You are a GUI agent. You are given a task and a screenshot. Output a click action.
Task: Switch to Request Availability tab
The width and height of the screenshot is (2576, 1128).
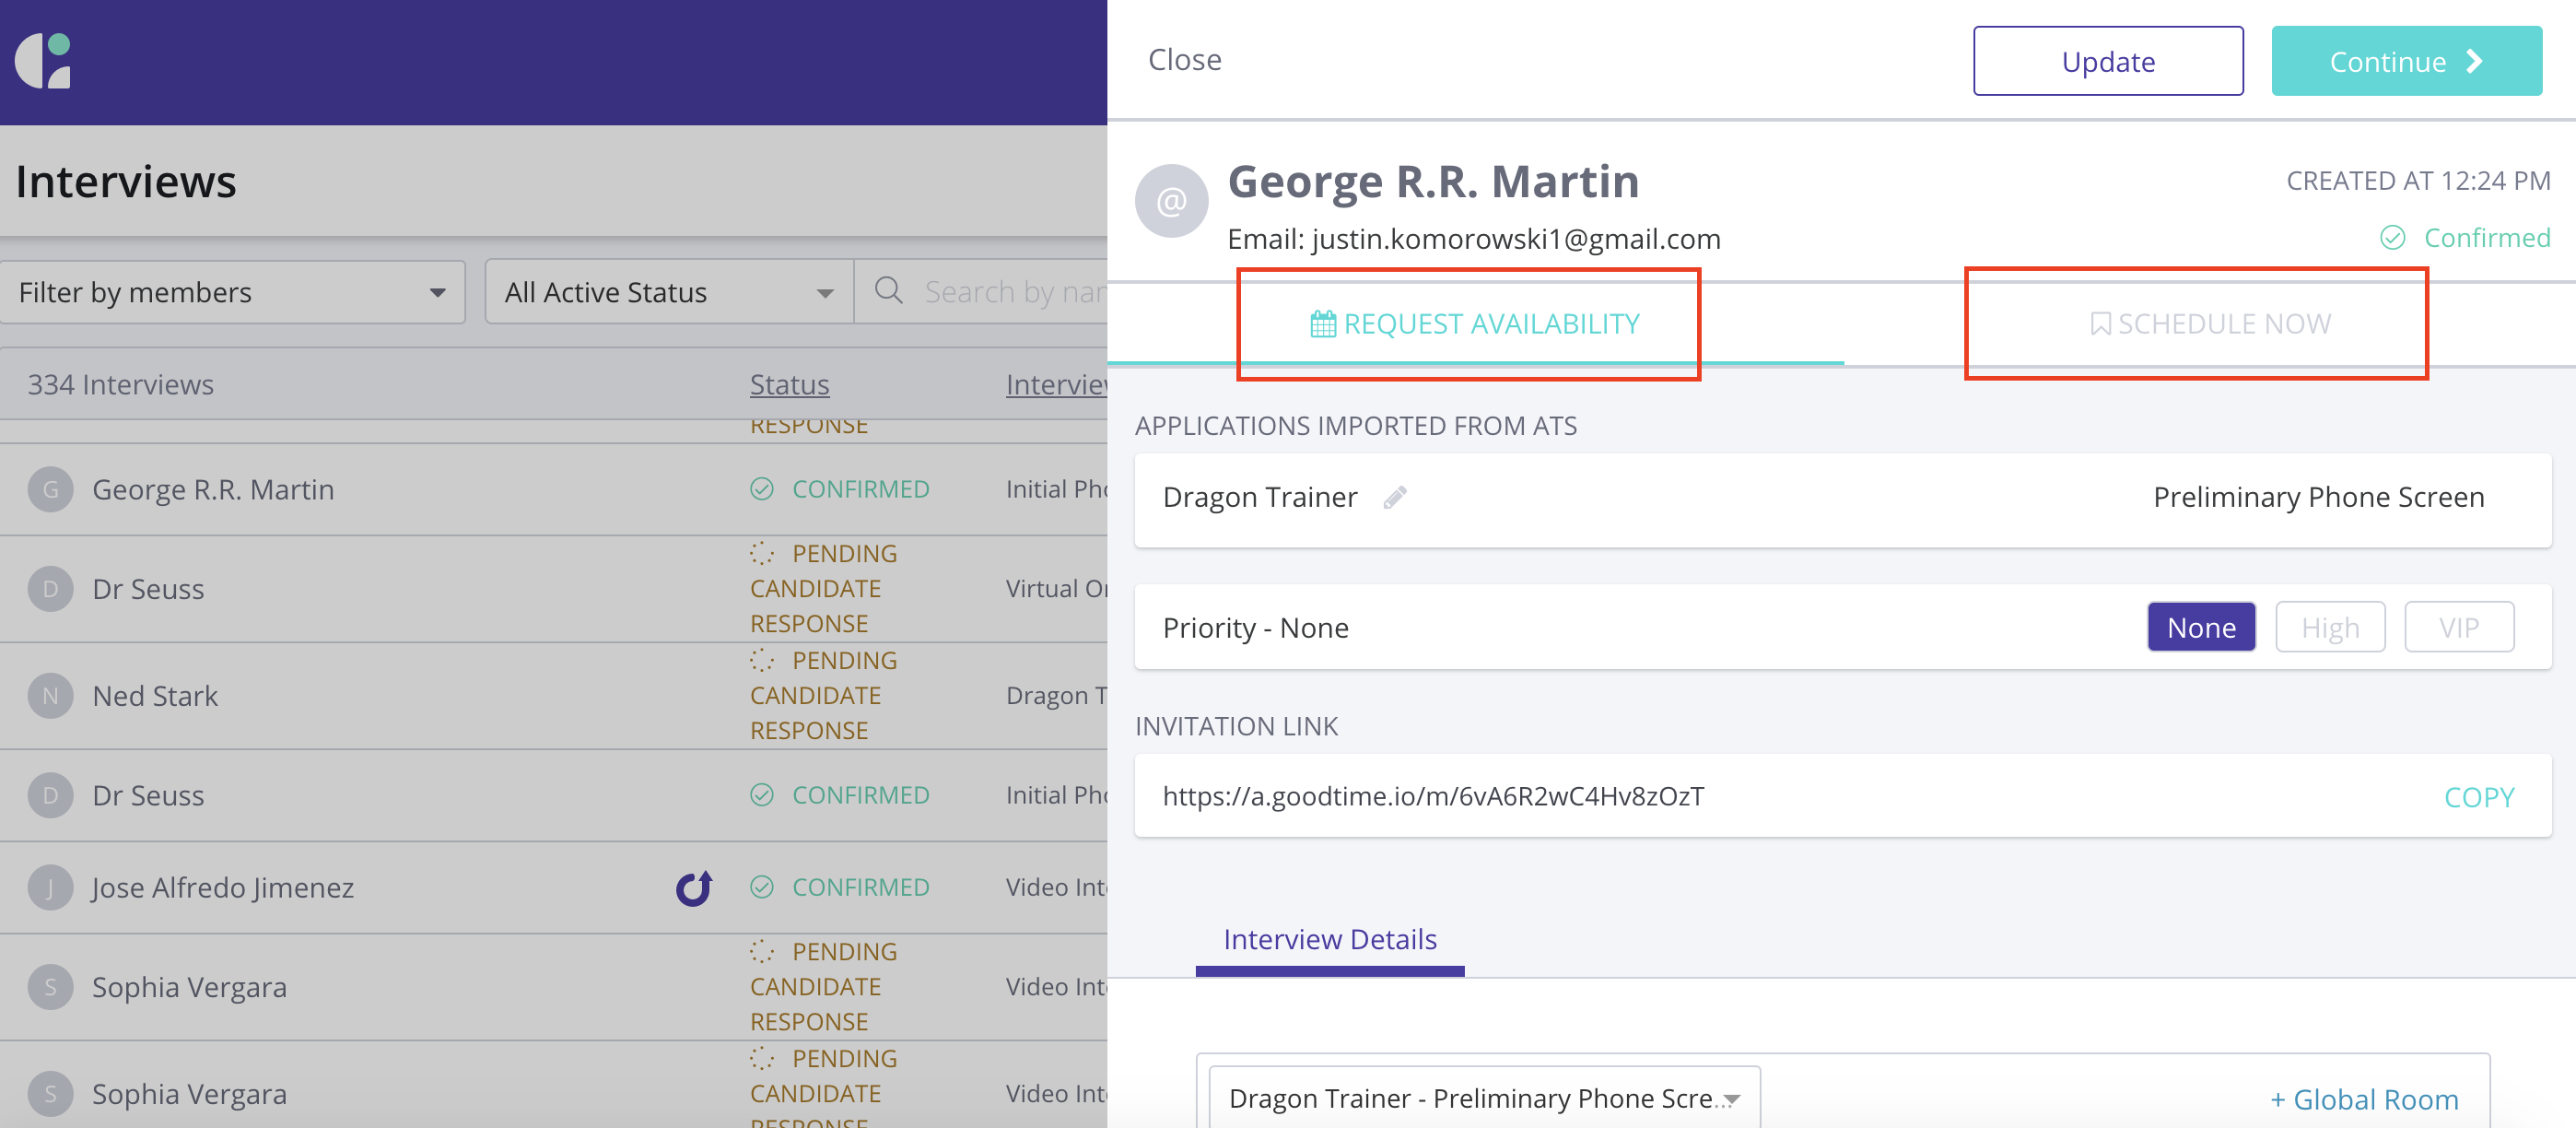point(1474,324)
